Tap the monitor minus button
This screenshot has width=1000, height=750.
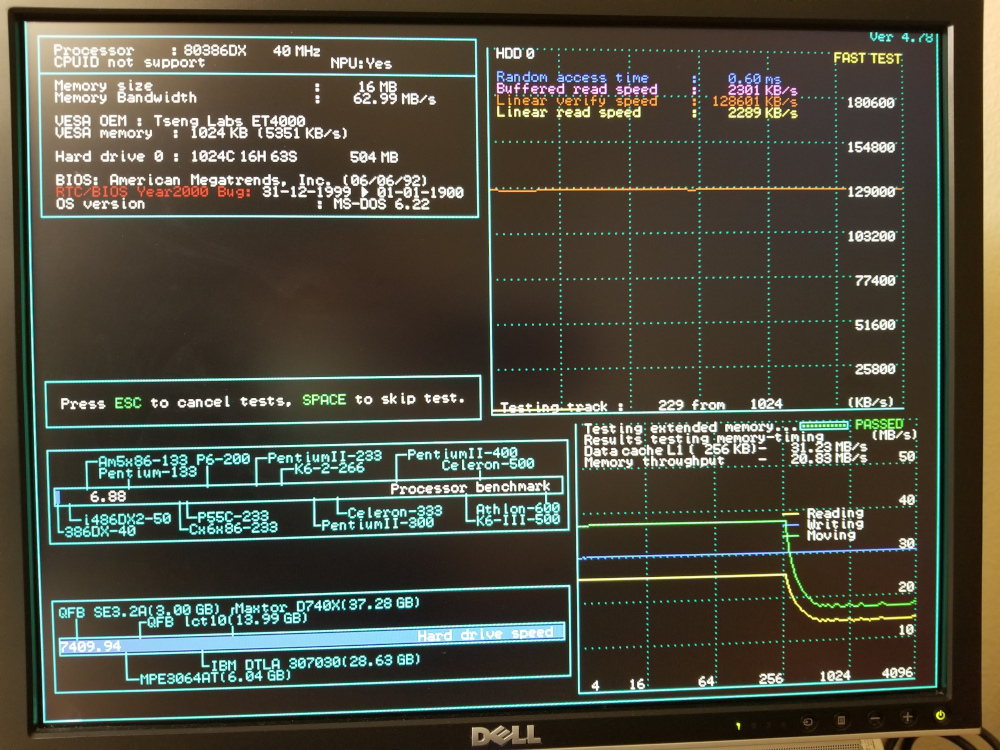click(x=874, y=719)
